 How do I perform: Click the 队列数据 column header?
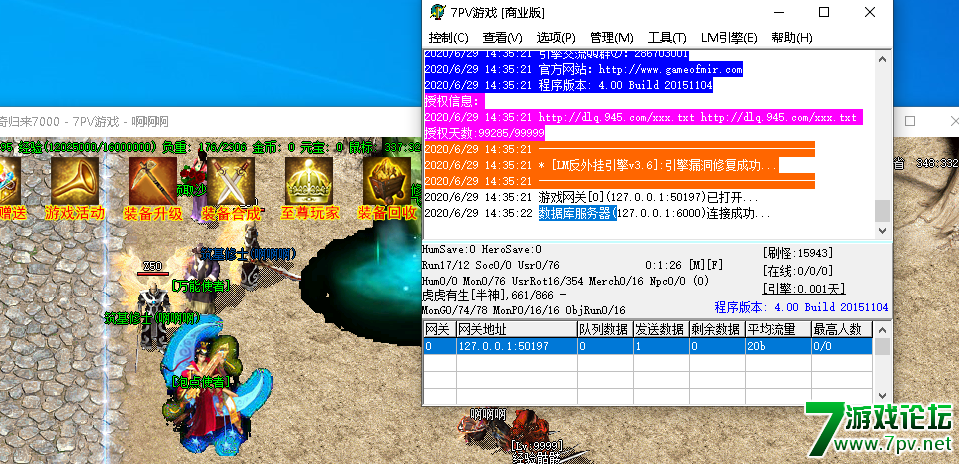[605, 330]
